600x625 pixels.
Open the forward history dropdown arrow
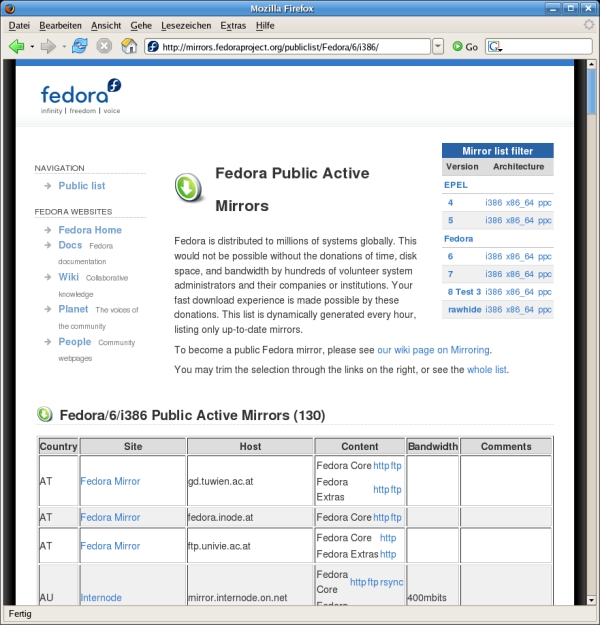[63, 47]
